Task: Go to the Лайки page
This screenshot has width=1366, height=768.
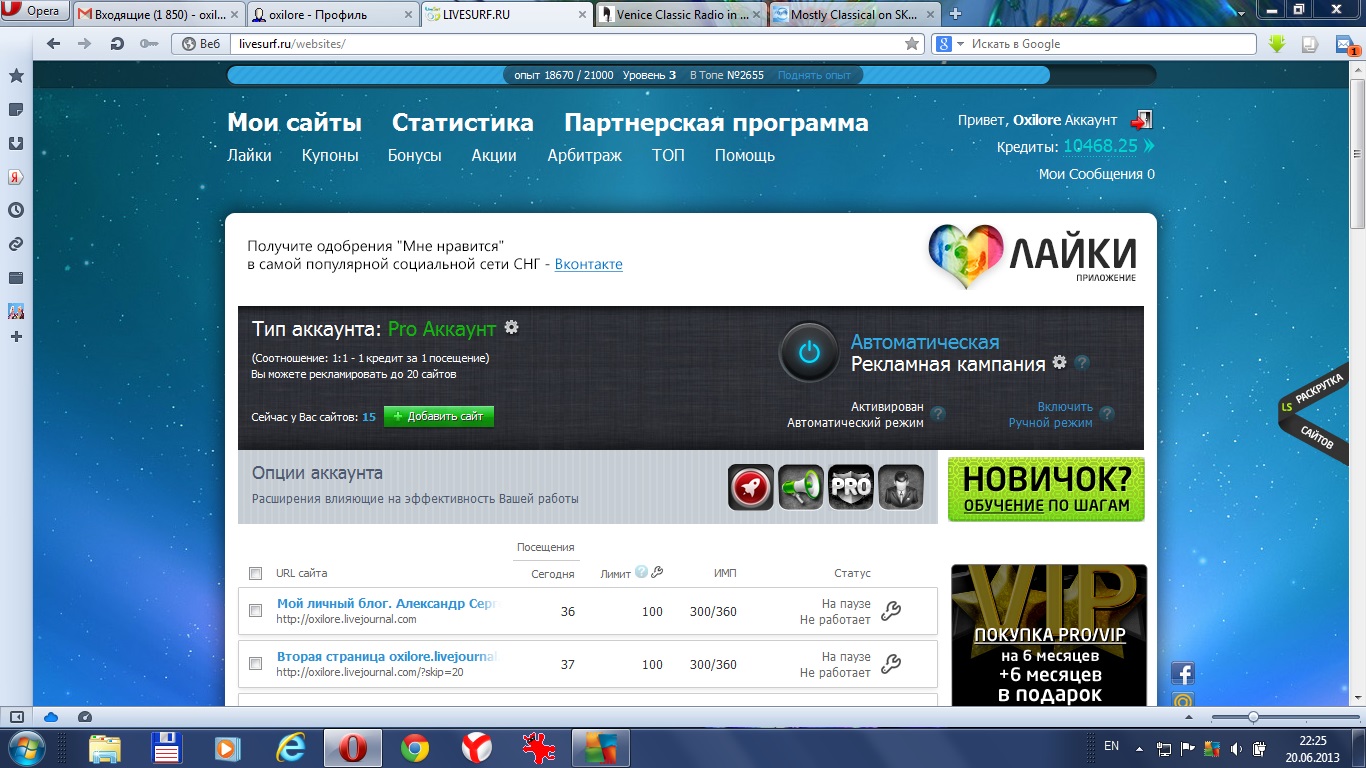Action: [x=249, y=155]
